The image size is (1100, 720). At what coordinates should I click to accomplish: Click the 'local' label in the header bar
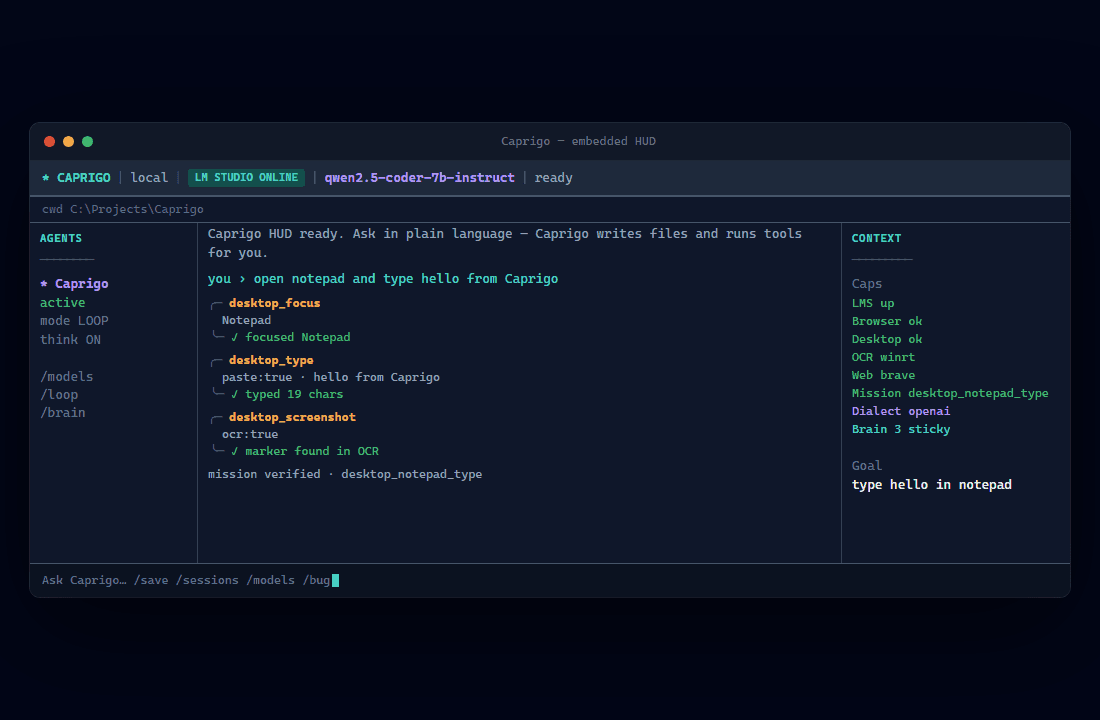point(149,178)
